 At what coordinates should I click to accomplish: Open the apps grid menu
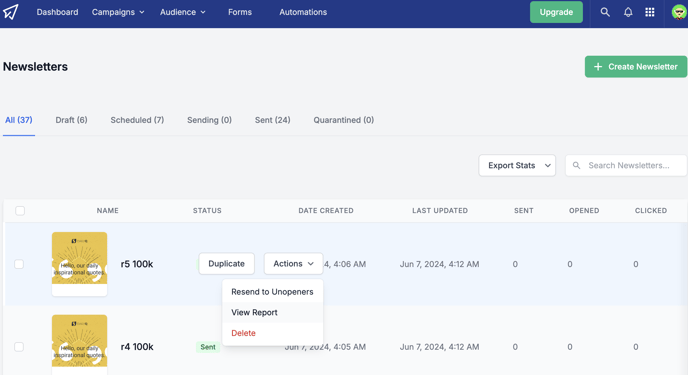[x=650, y=12]
